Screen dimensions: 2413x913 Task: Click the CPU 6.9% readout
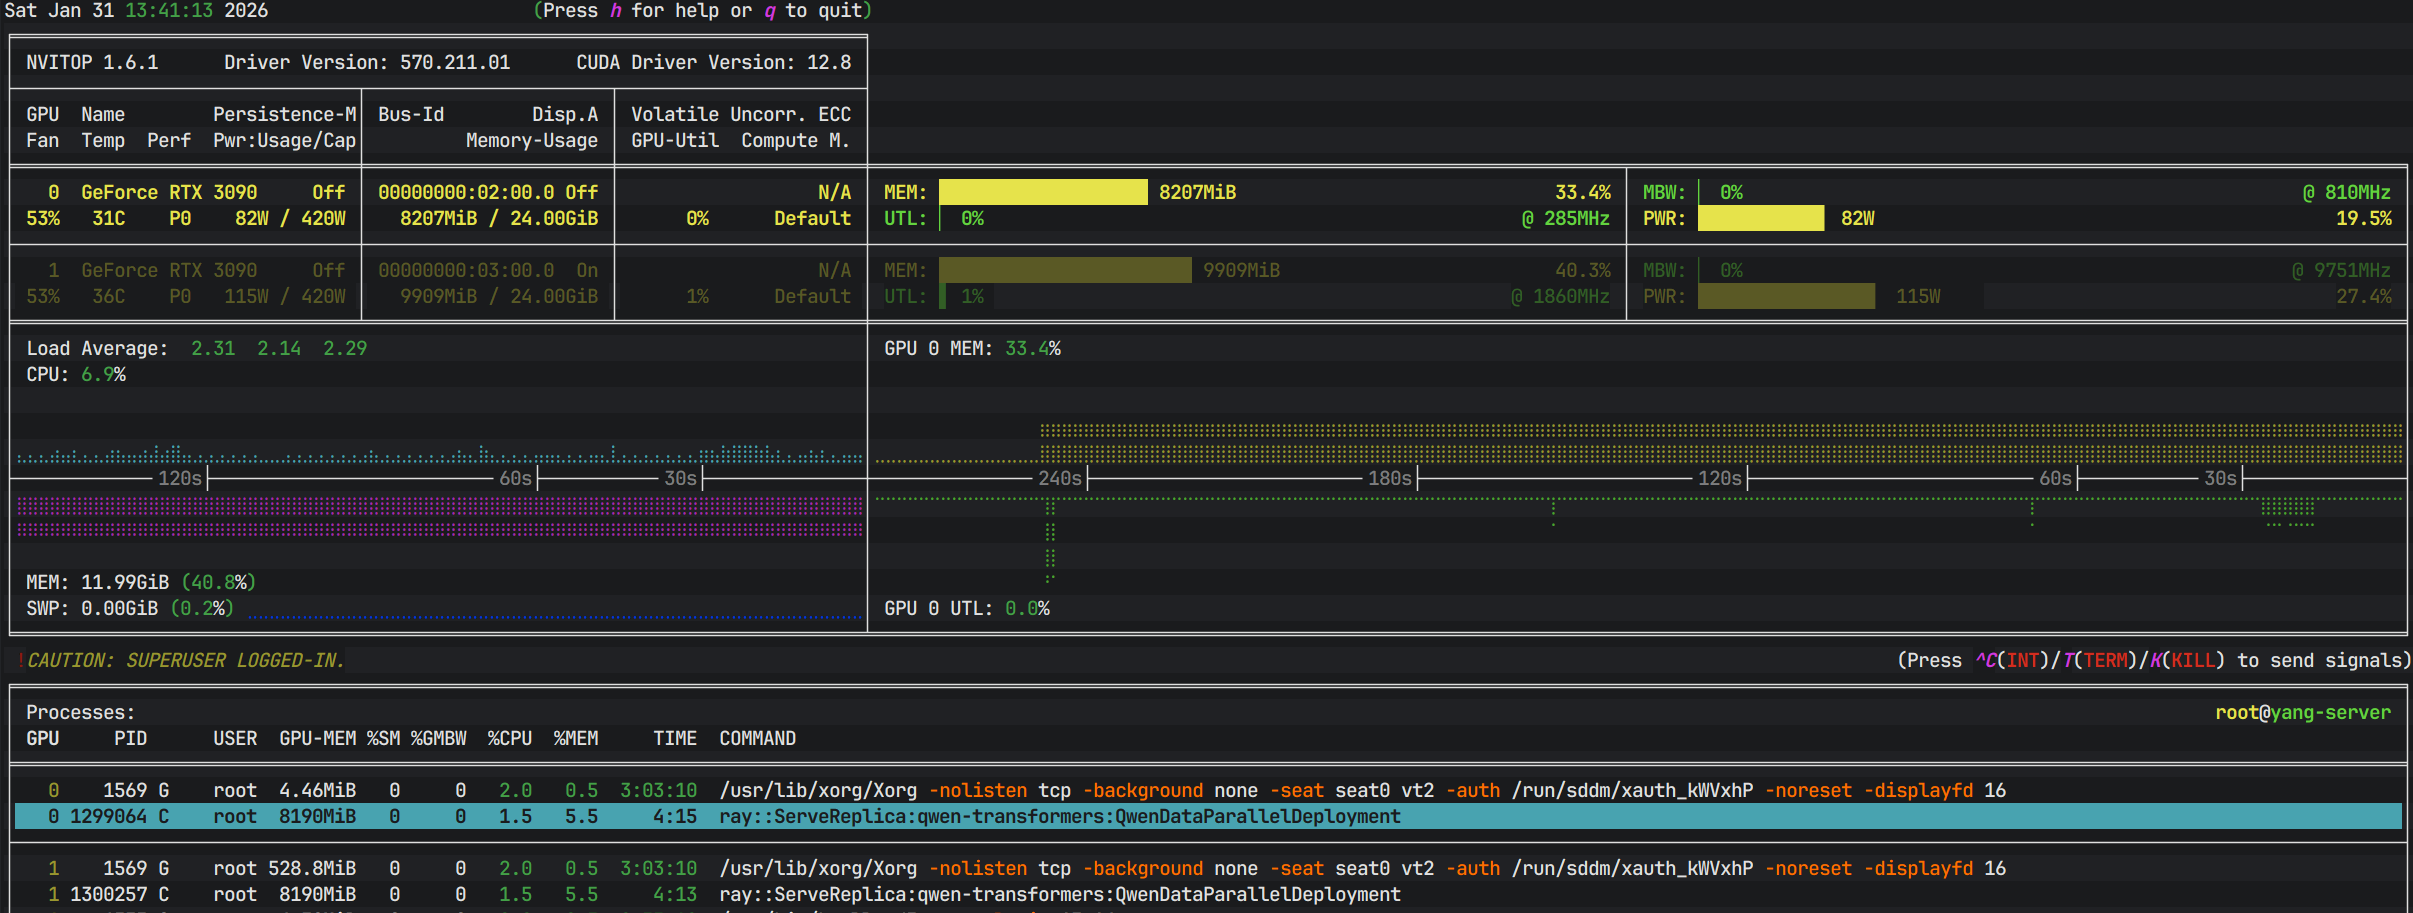[x=76, y=374]
